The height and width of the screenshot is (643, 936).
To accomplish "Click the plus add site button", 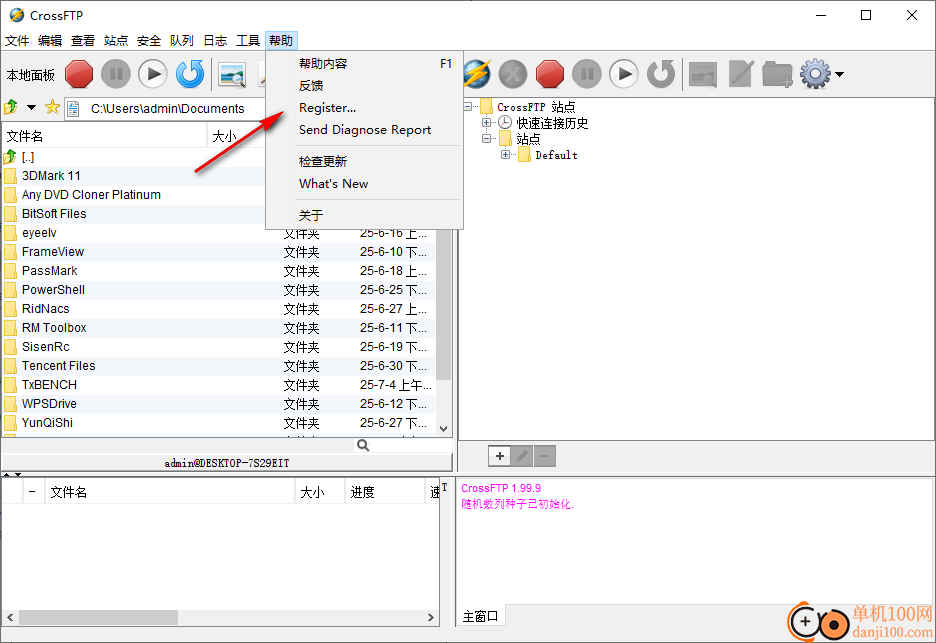I will tap(499, 456).
